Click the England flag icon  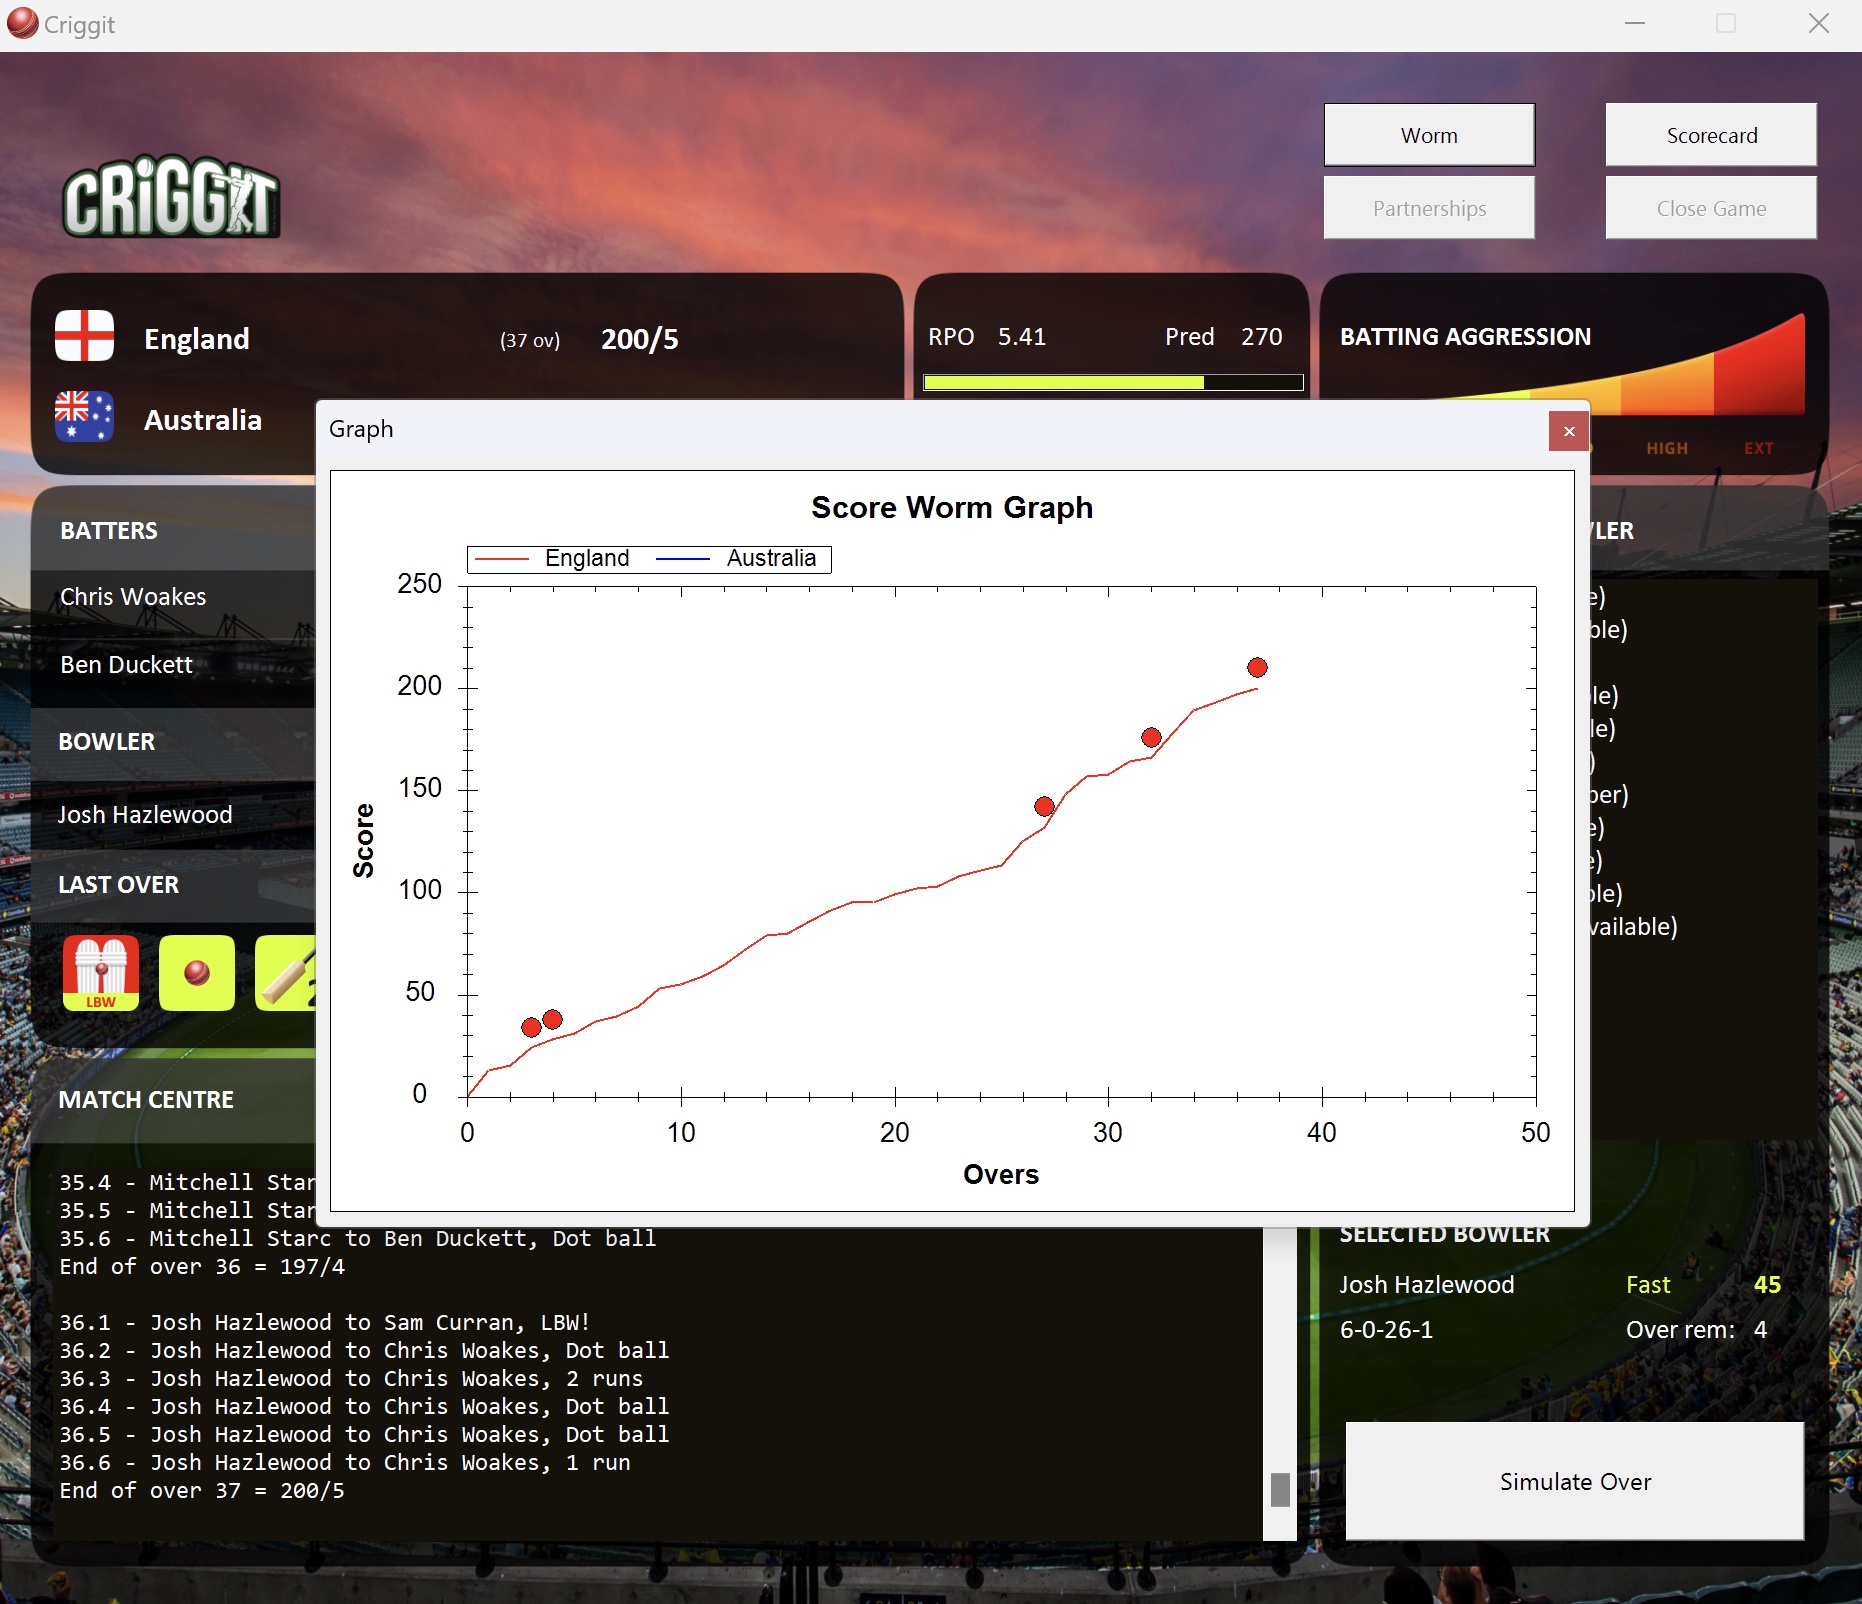coord(85,336)
